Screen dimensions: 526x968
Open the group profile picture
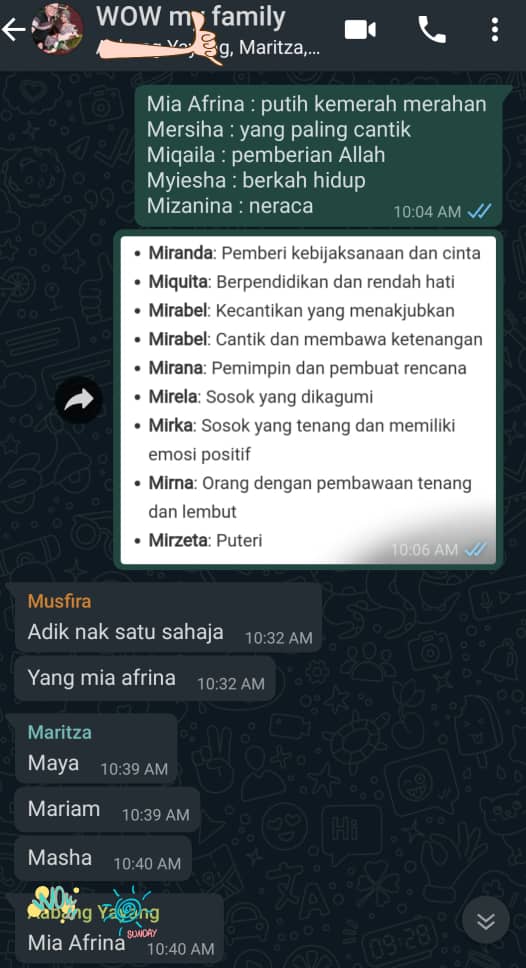click(x=57, y=29)
